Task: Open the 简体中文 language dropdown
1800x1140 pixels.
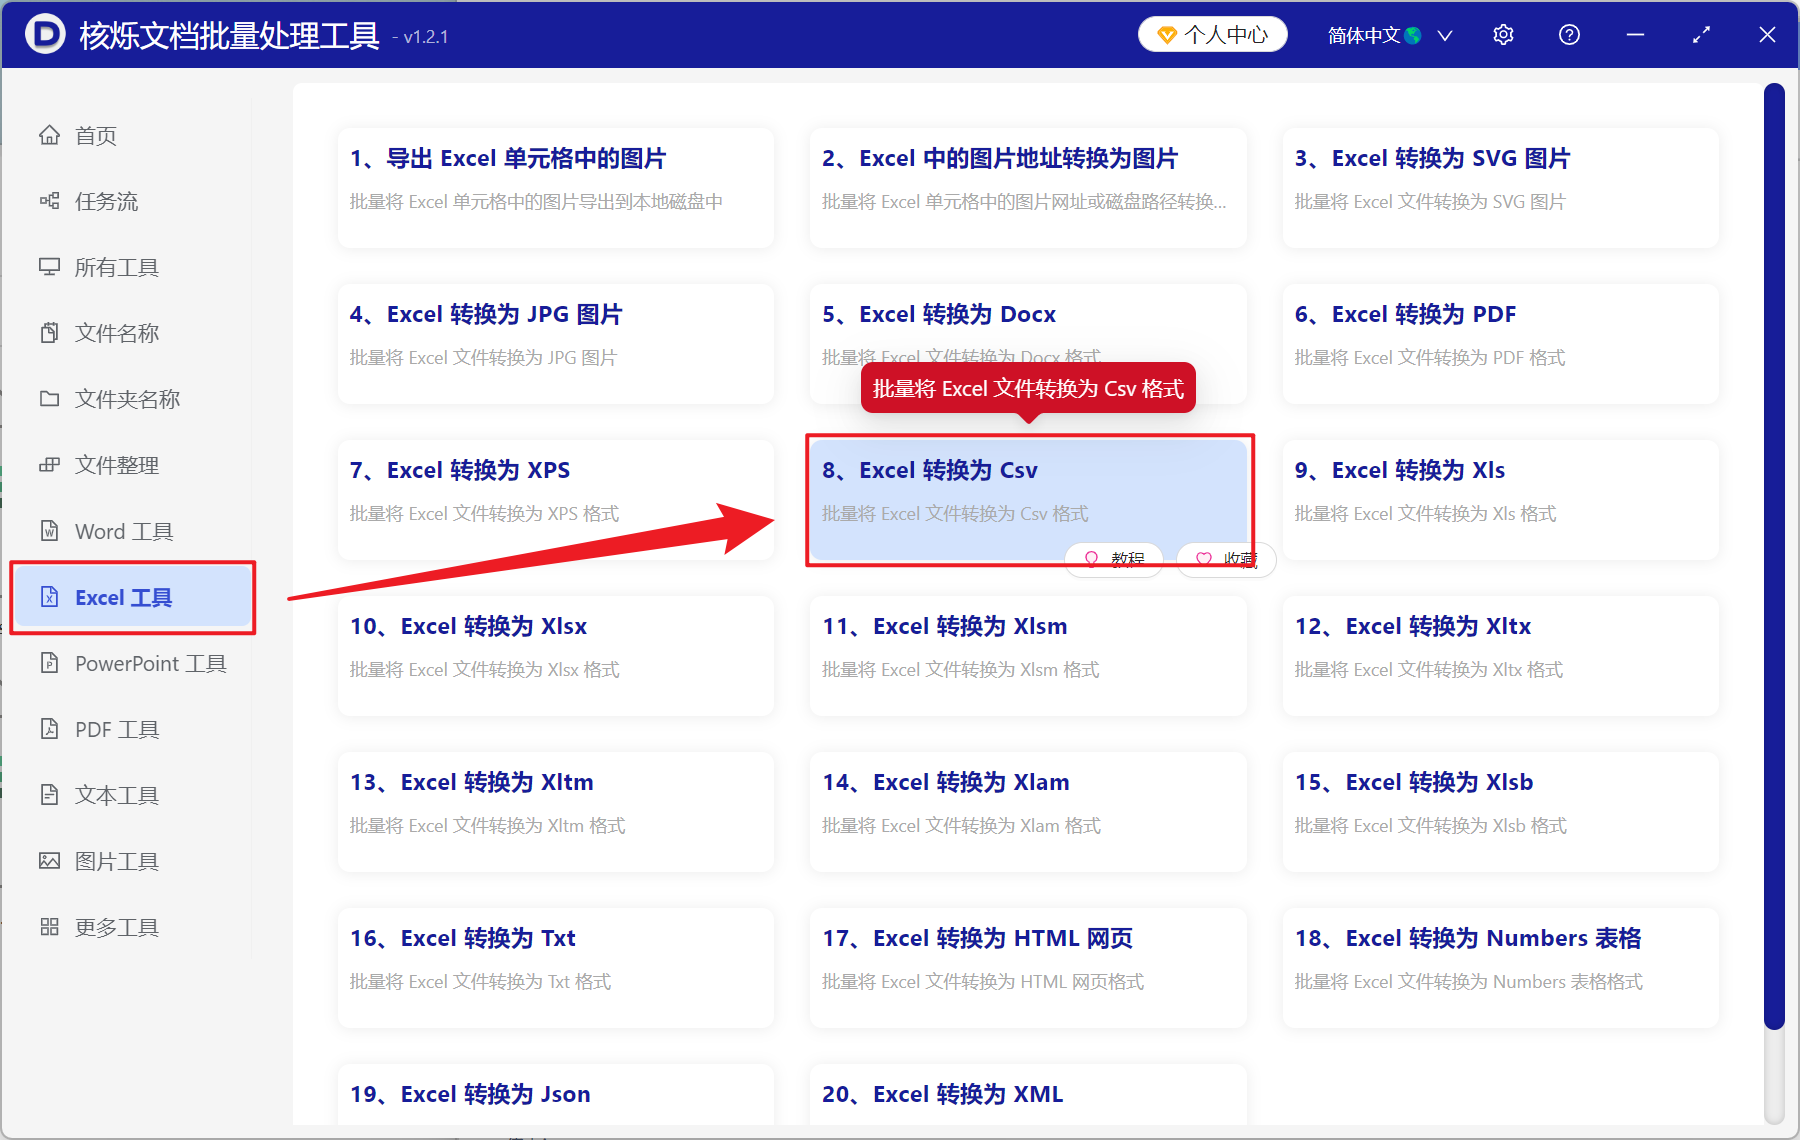Action: click(x=1386, y=34)
